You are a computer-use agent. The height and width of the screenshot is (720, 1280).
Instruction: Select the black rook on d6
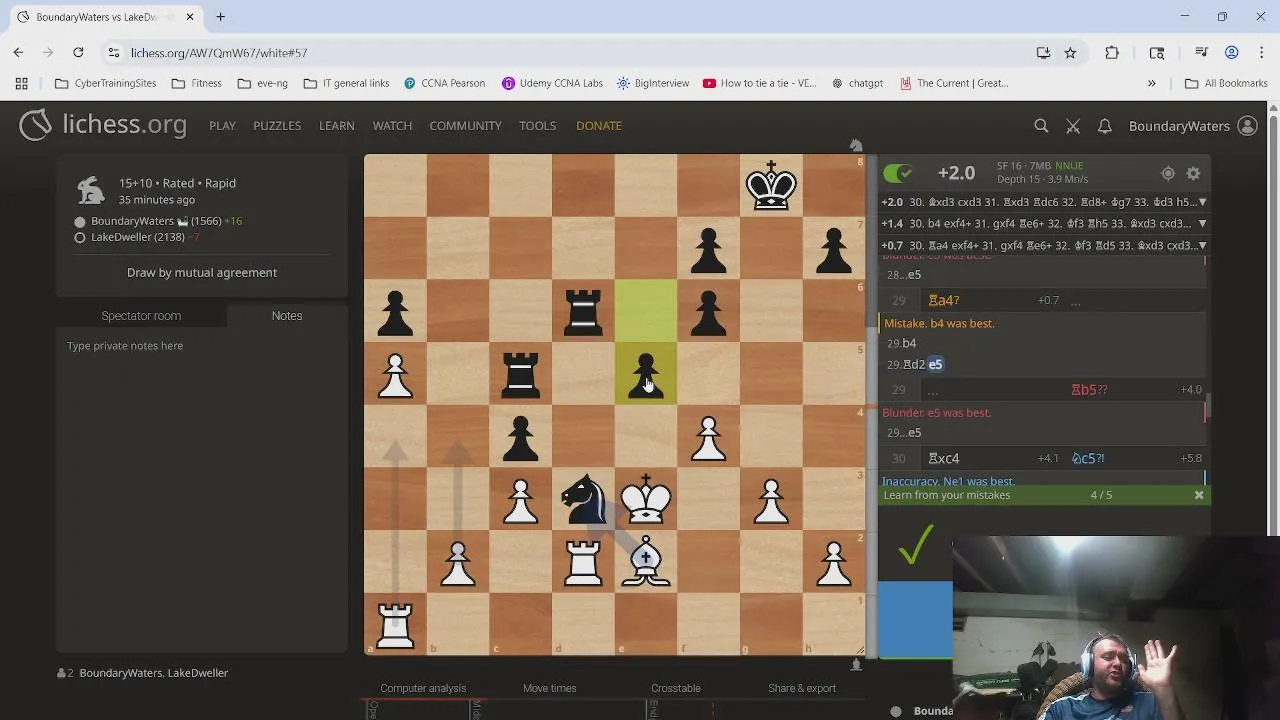(x=583, y=311)
